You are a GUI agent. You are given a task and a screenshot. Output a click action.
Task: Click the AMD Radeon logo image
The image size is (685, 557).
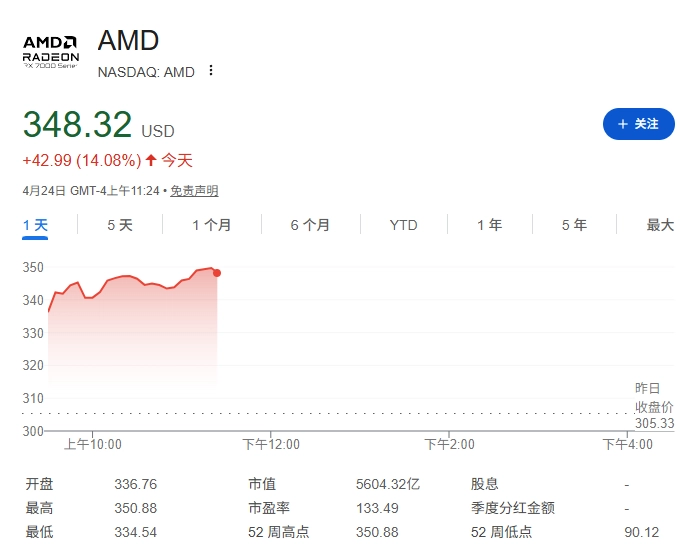click(x=51, y=52)
